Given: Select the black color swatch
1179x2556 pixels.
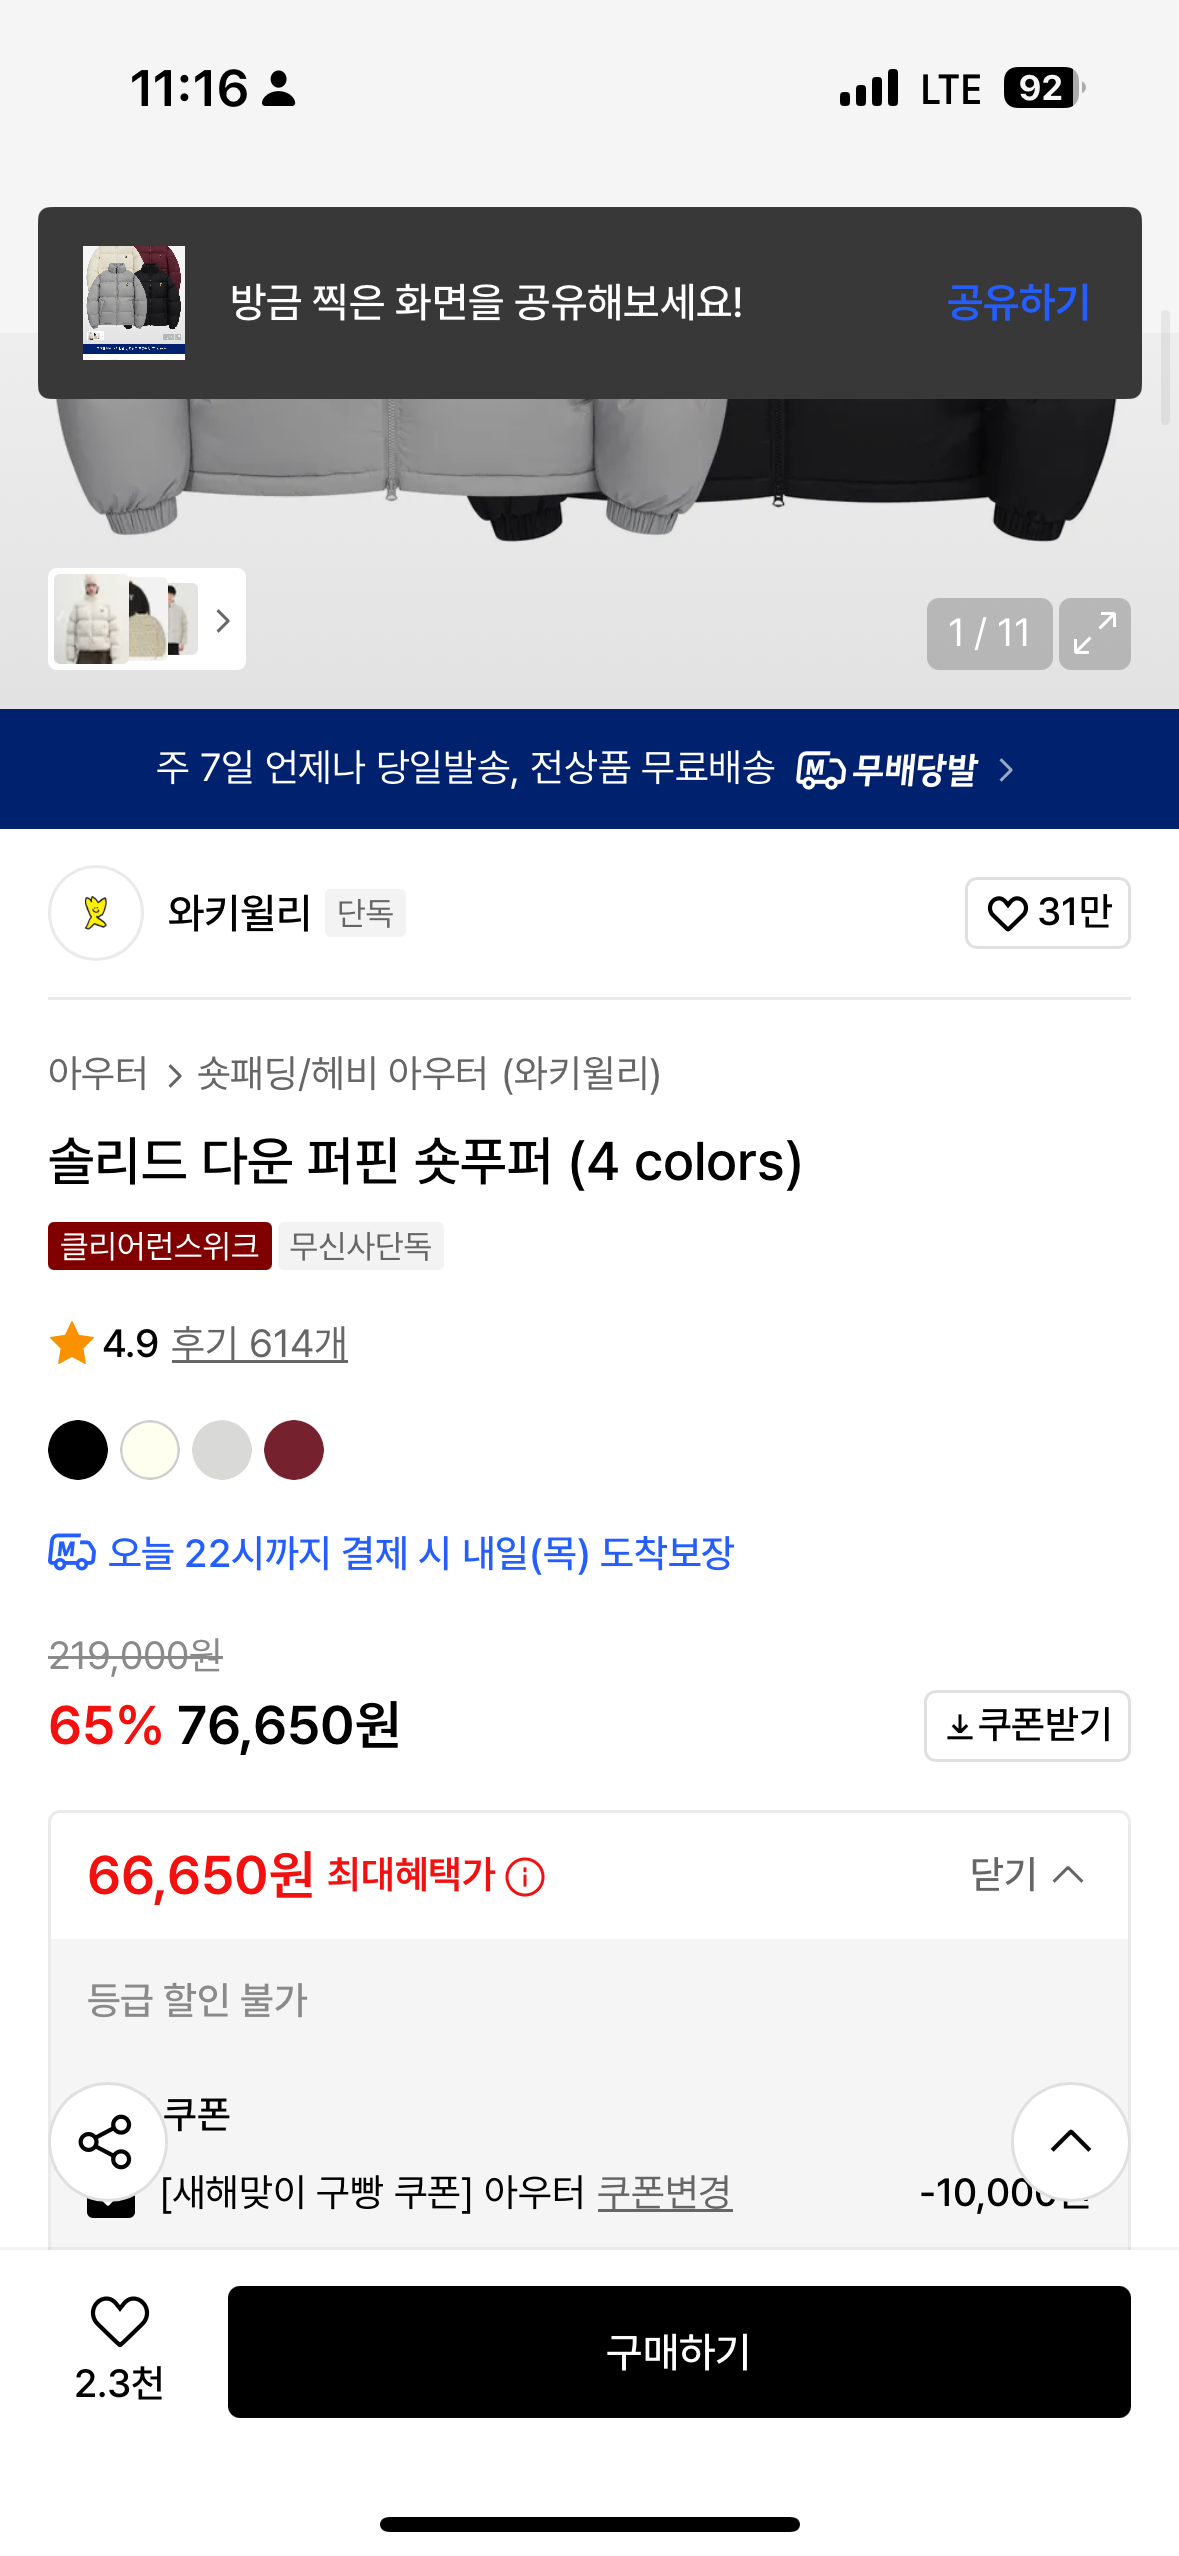Looking at the screenshot, I should click(78, 1449).
